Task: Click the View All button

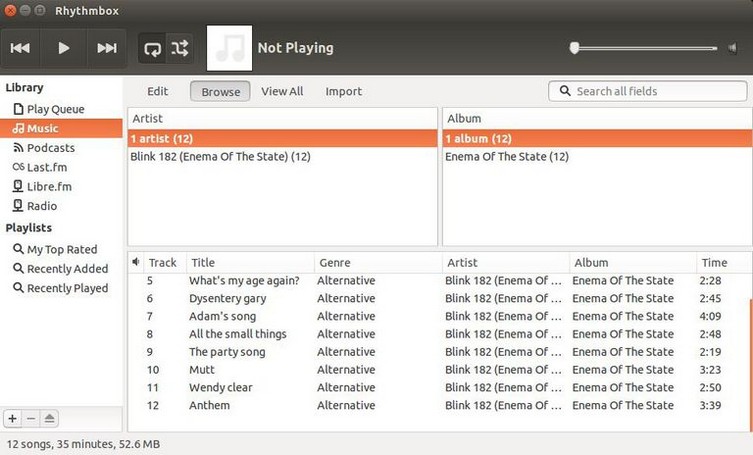Action: pyautogui.click(x=282, y=91)
